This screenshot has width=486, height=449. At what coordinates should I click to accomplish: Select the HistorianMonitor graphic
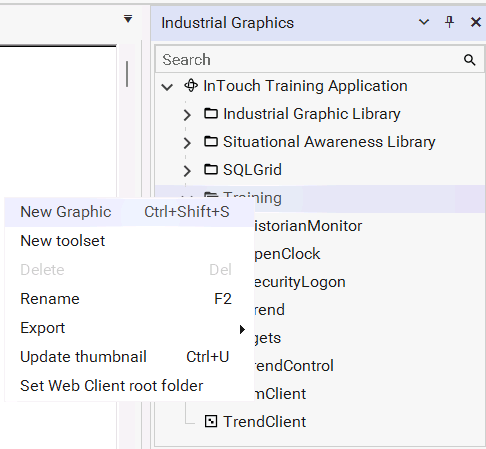[x=307, y=226]
